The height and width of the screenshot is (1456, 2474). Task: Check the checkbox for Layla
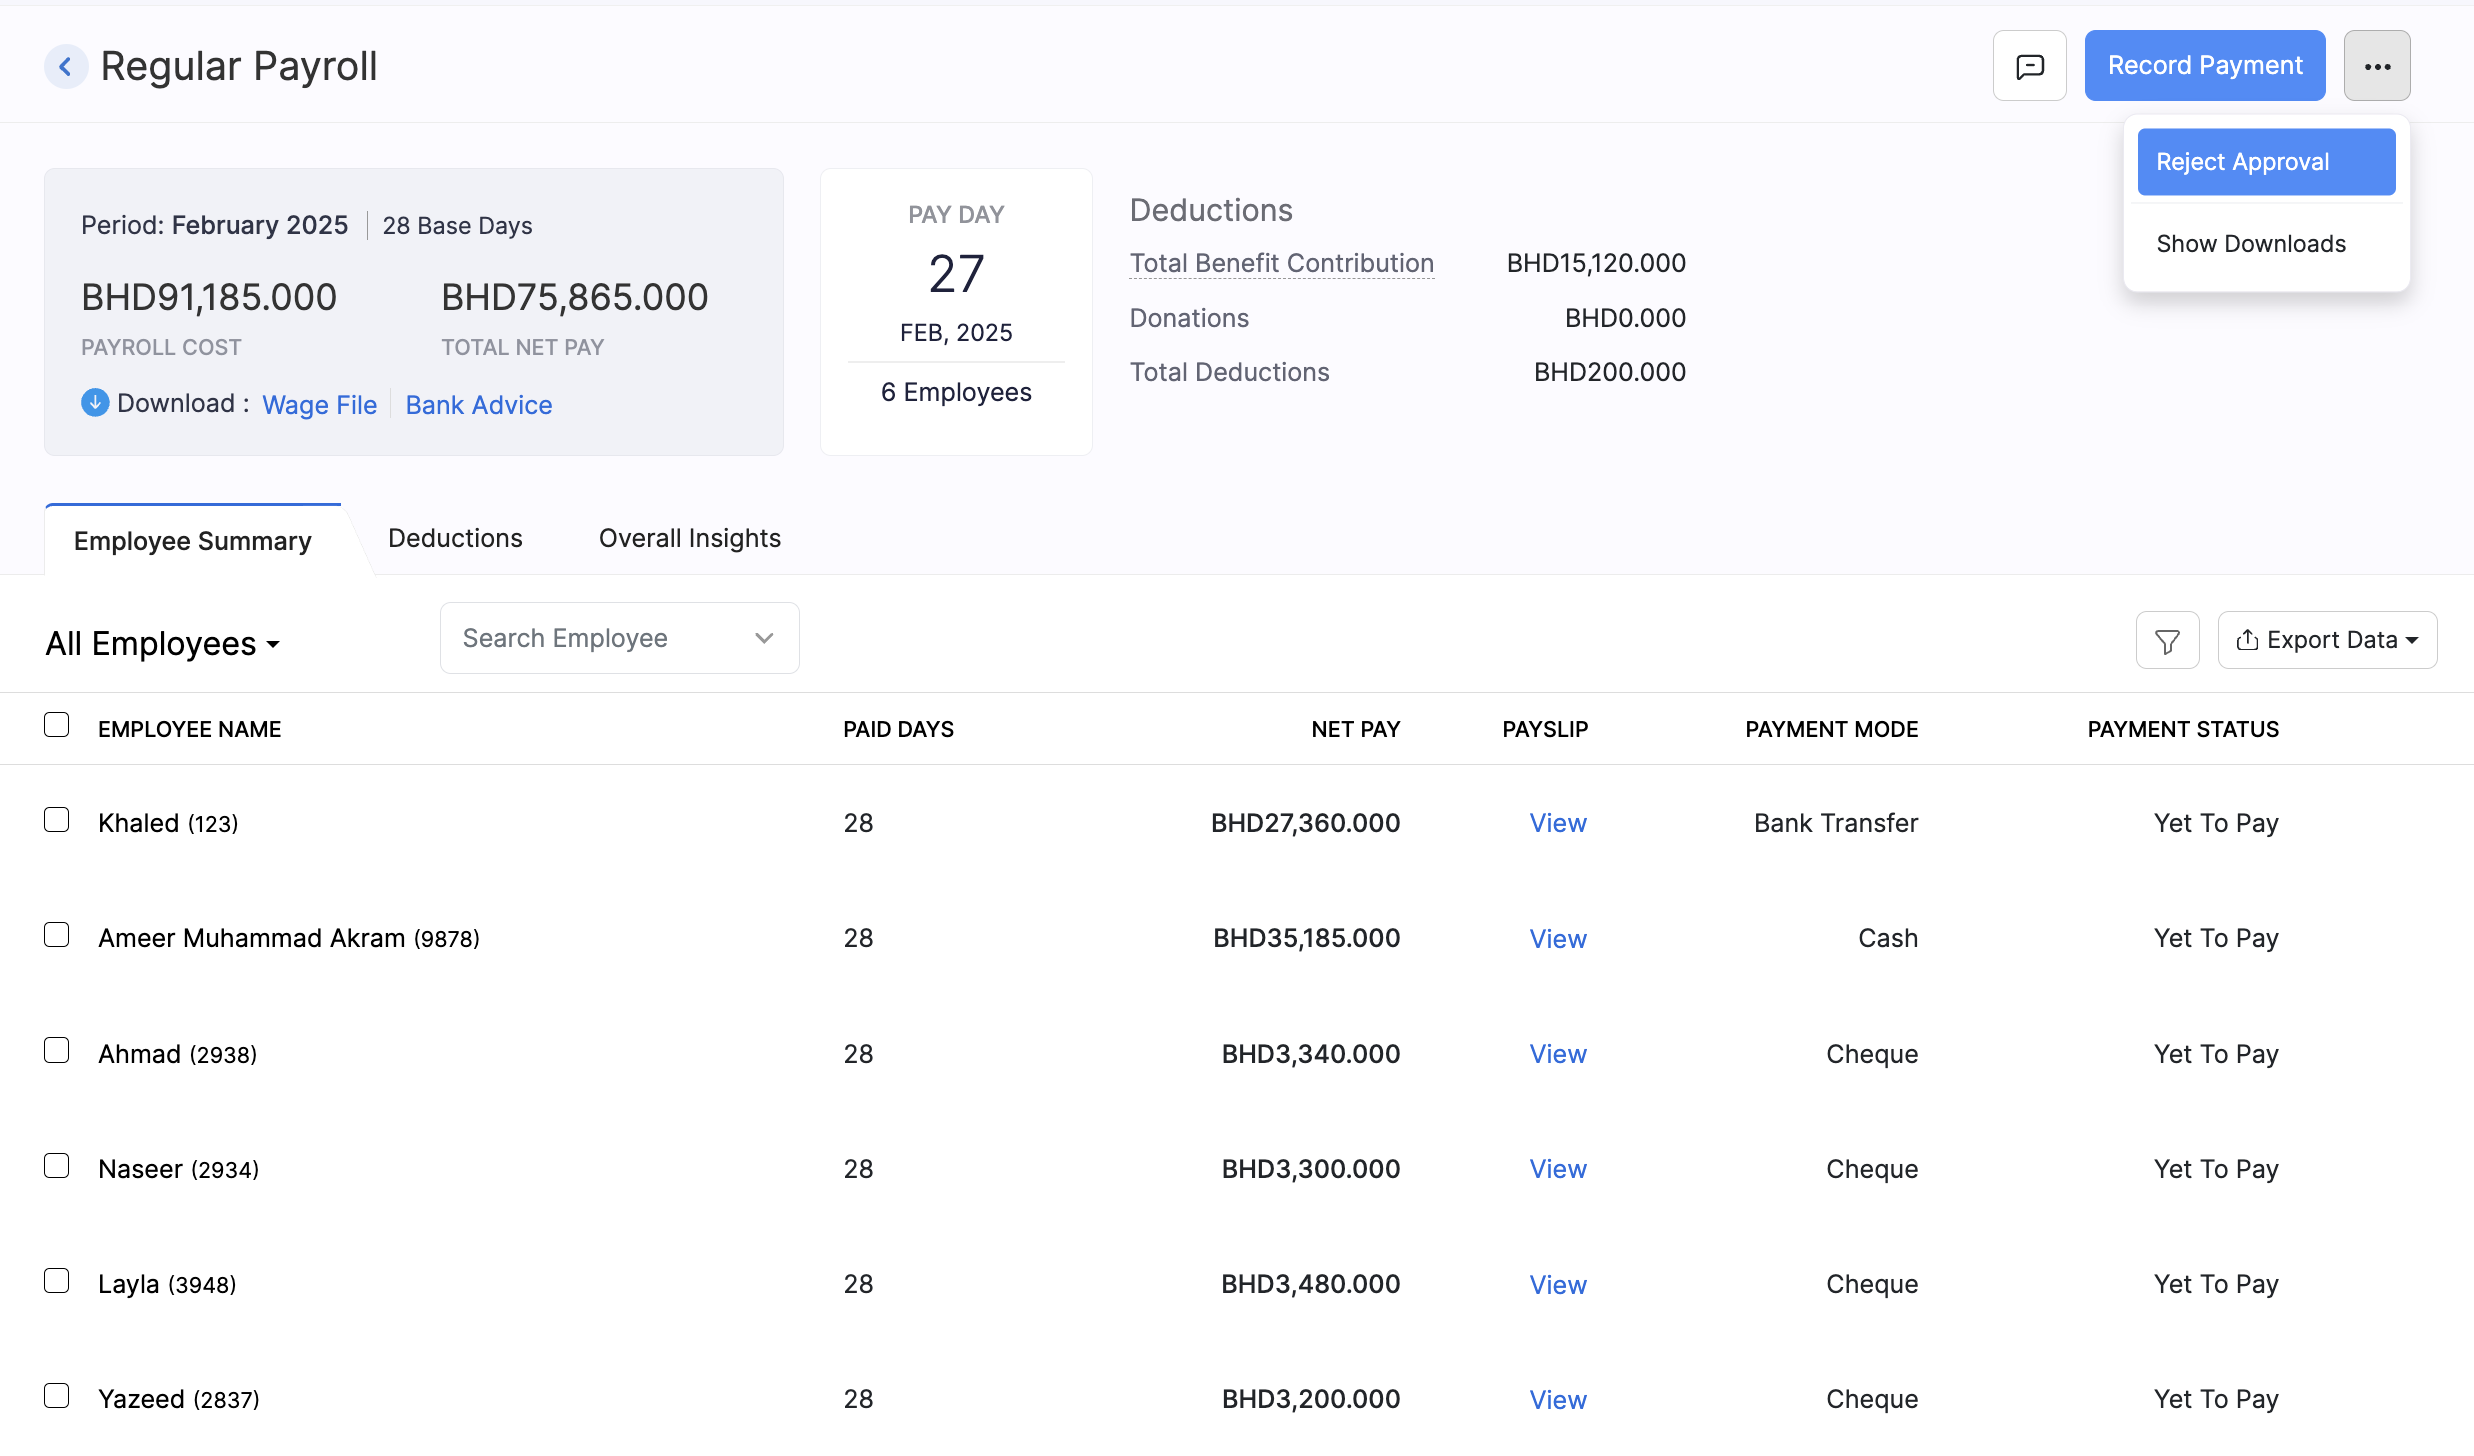tap(57, 1281)
